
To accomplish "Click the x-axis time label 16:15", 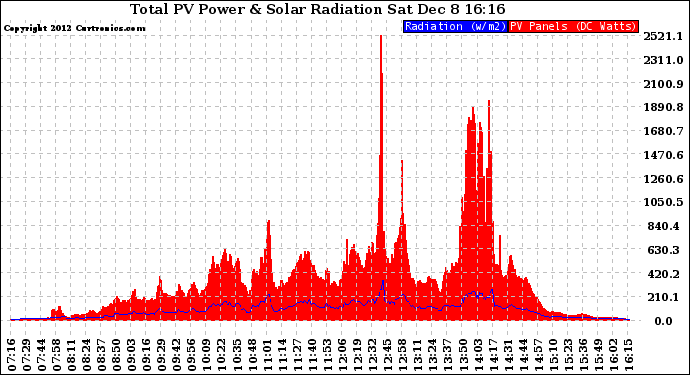I will click(x=628, y=354).
